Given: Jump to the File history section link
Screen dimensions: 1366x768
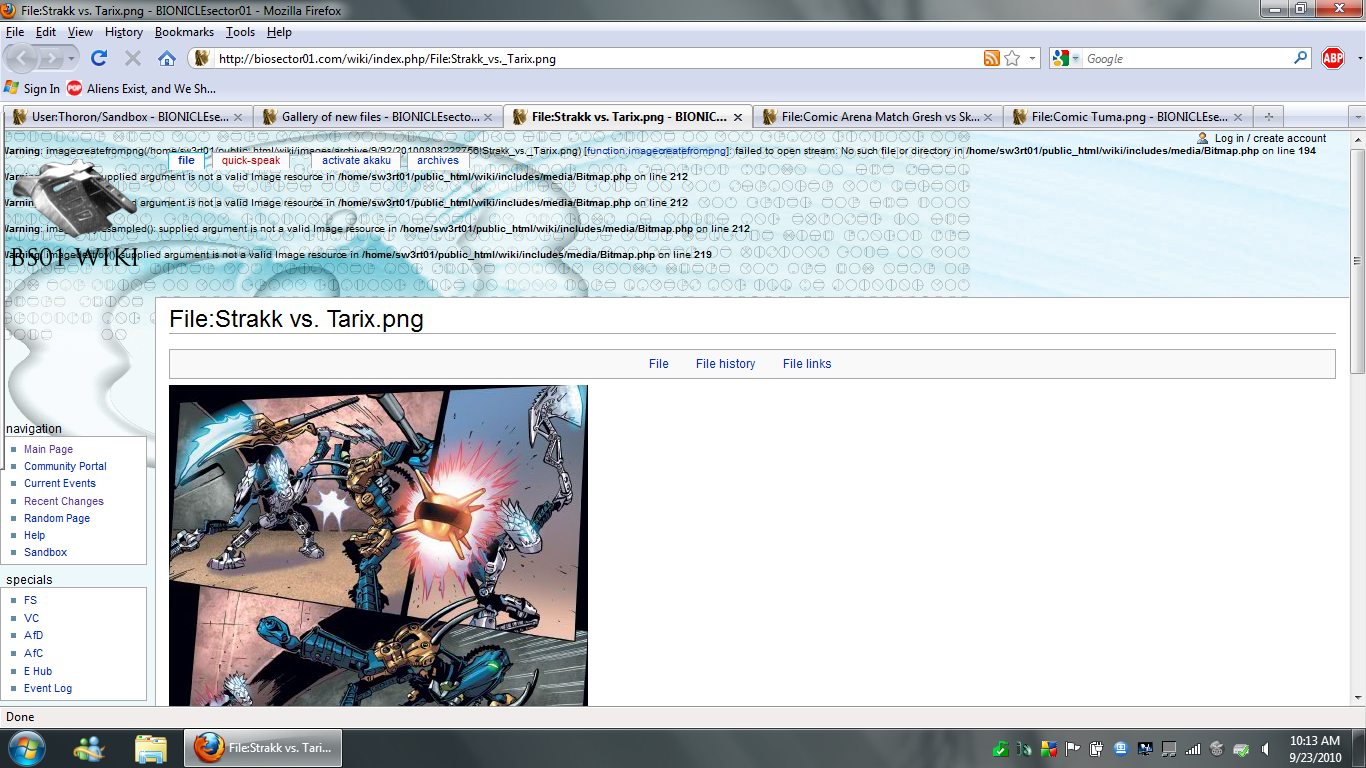Looking at the screenshot, I should (x=725, y=364).
